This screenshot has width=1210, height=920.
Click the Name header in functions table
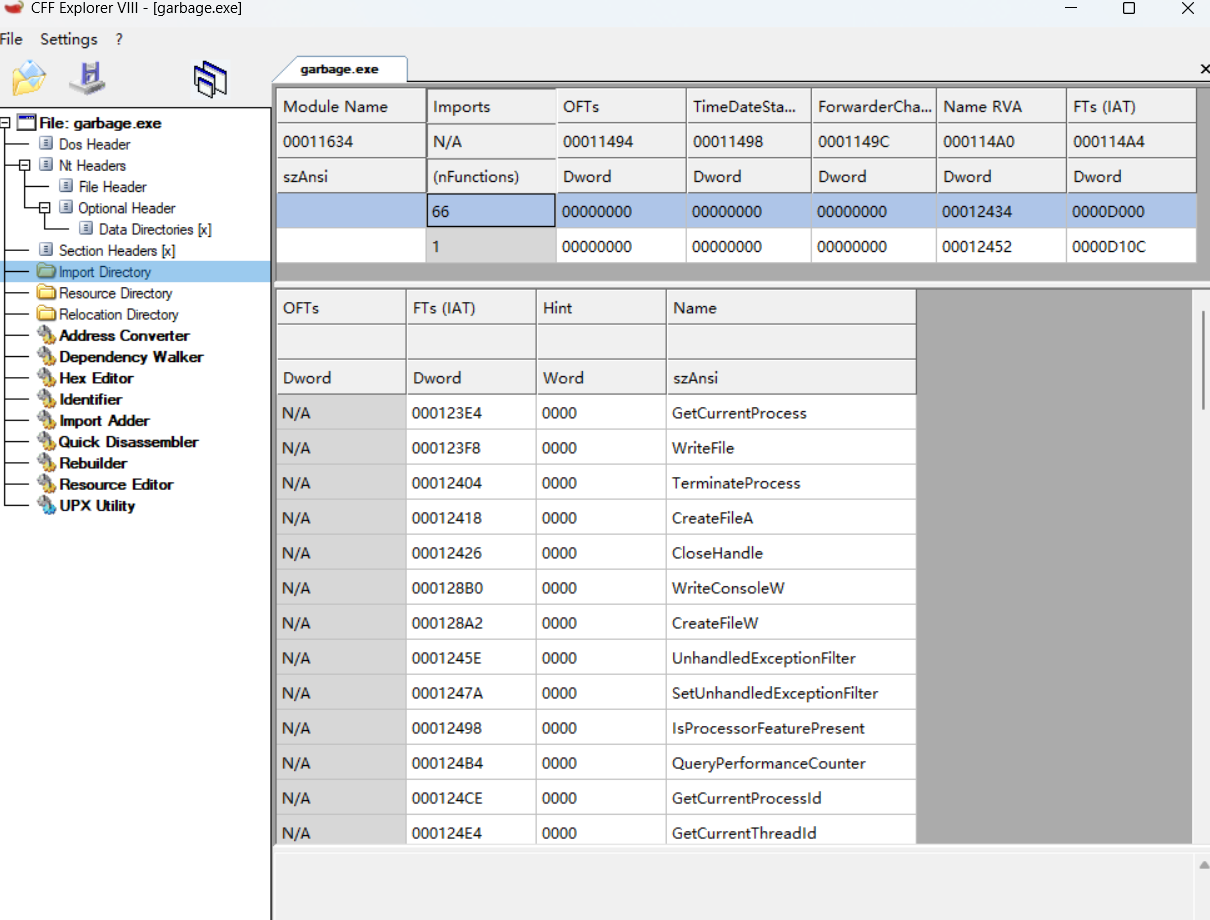791,308
